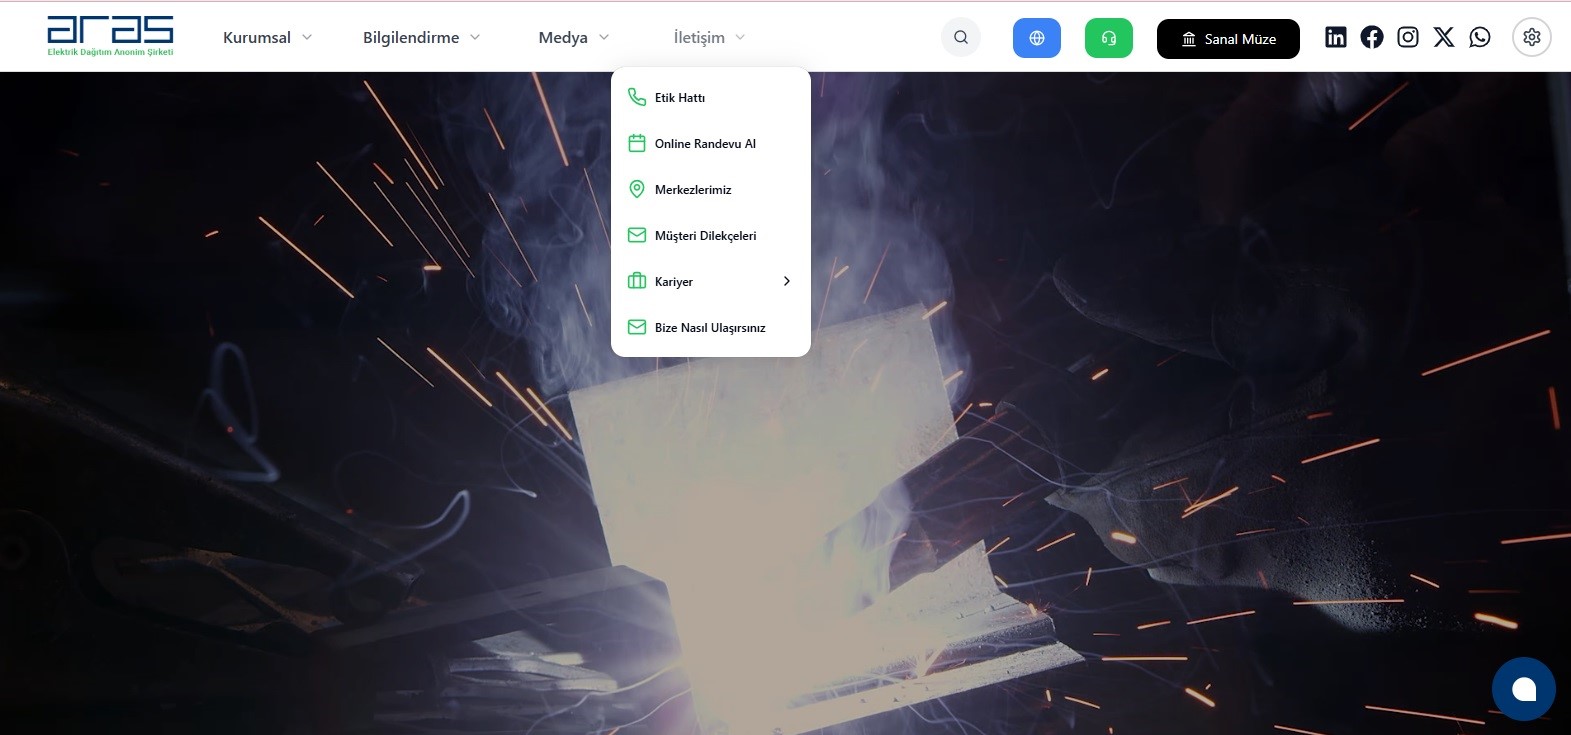Expand the Kurumsal dropdown menu

click(267, 37)
